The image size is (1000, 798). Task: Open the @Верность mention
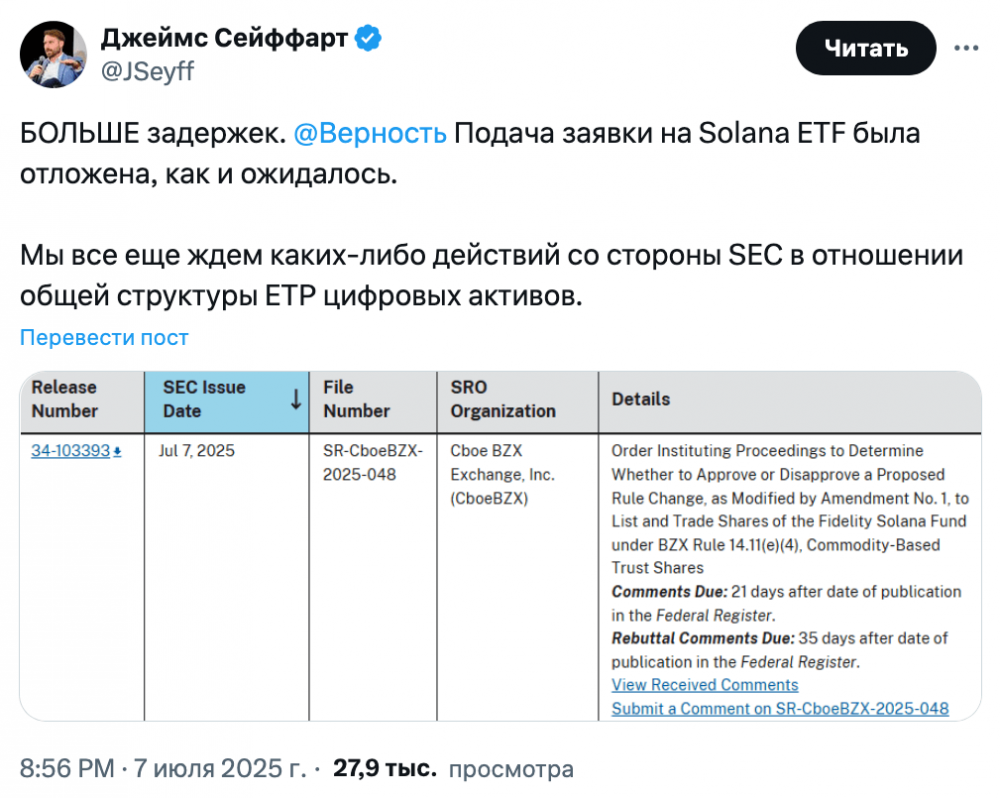pos(370,133)
